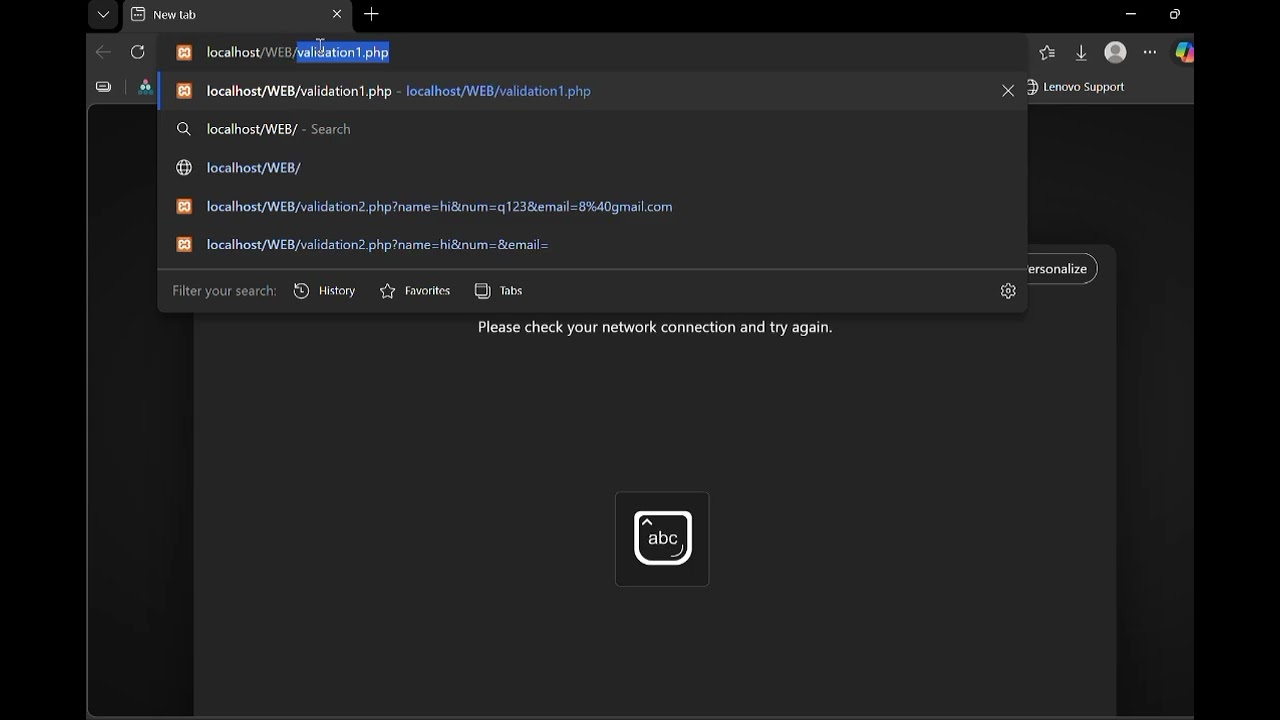
Task: Click the XAMPP icon beside validation1.php suggestion
Action: click(x=184, y=91)
